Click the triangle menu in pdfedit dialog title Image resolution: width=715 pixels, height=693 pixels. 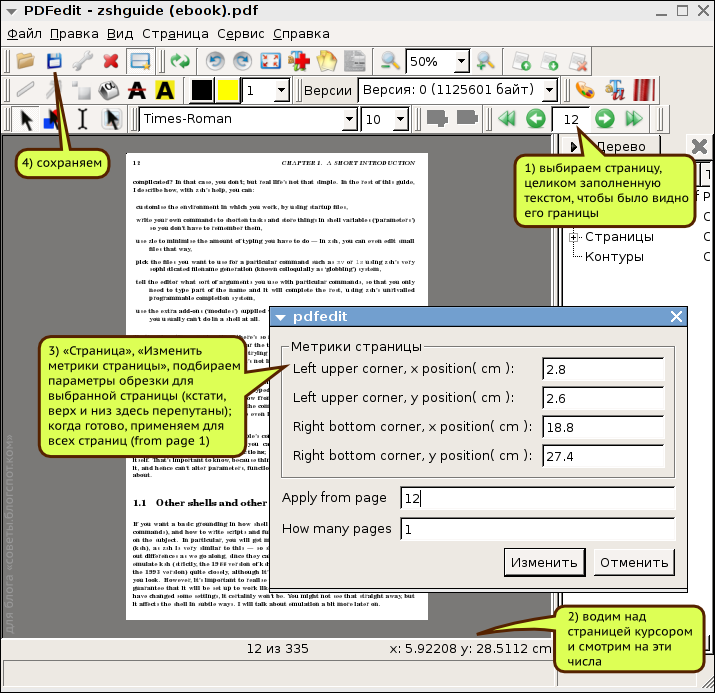pos(280,317)
